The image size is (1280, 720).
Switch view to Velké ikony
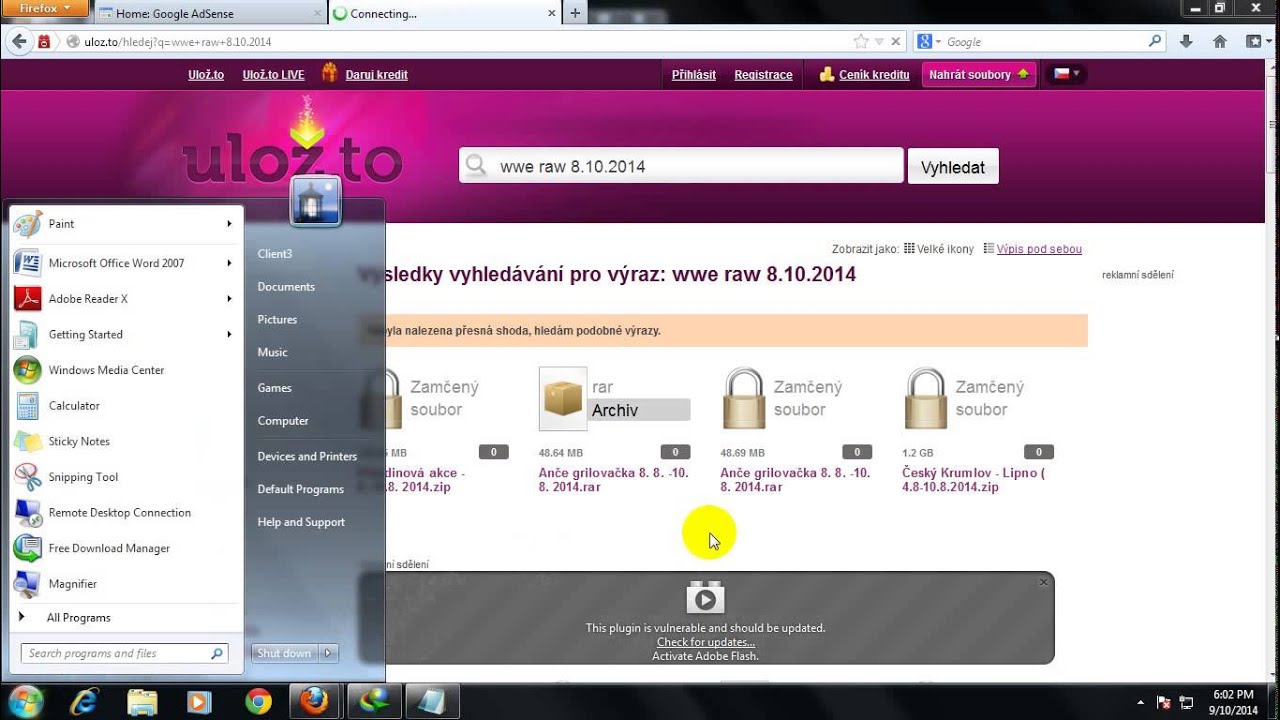938,249
